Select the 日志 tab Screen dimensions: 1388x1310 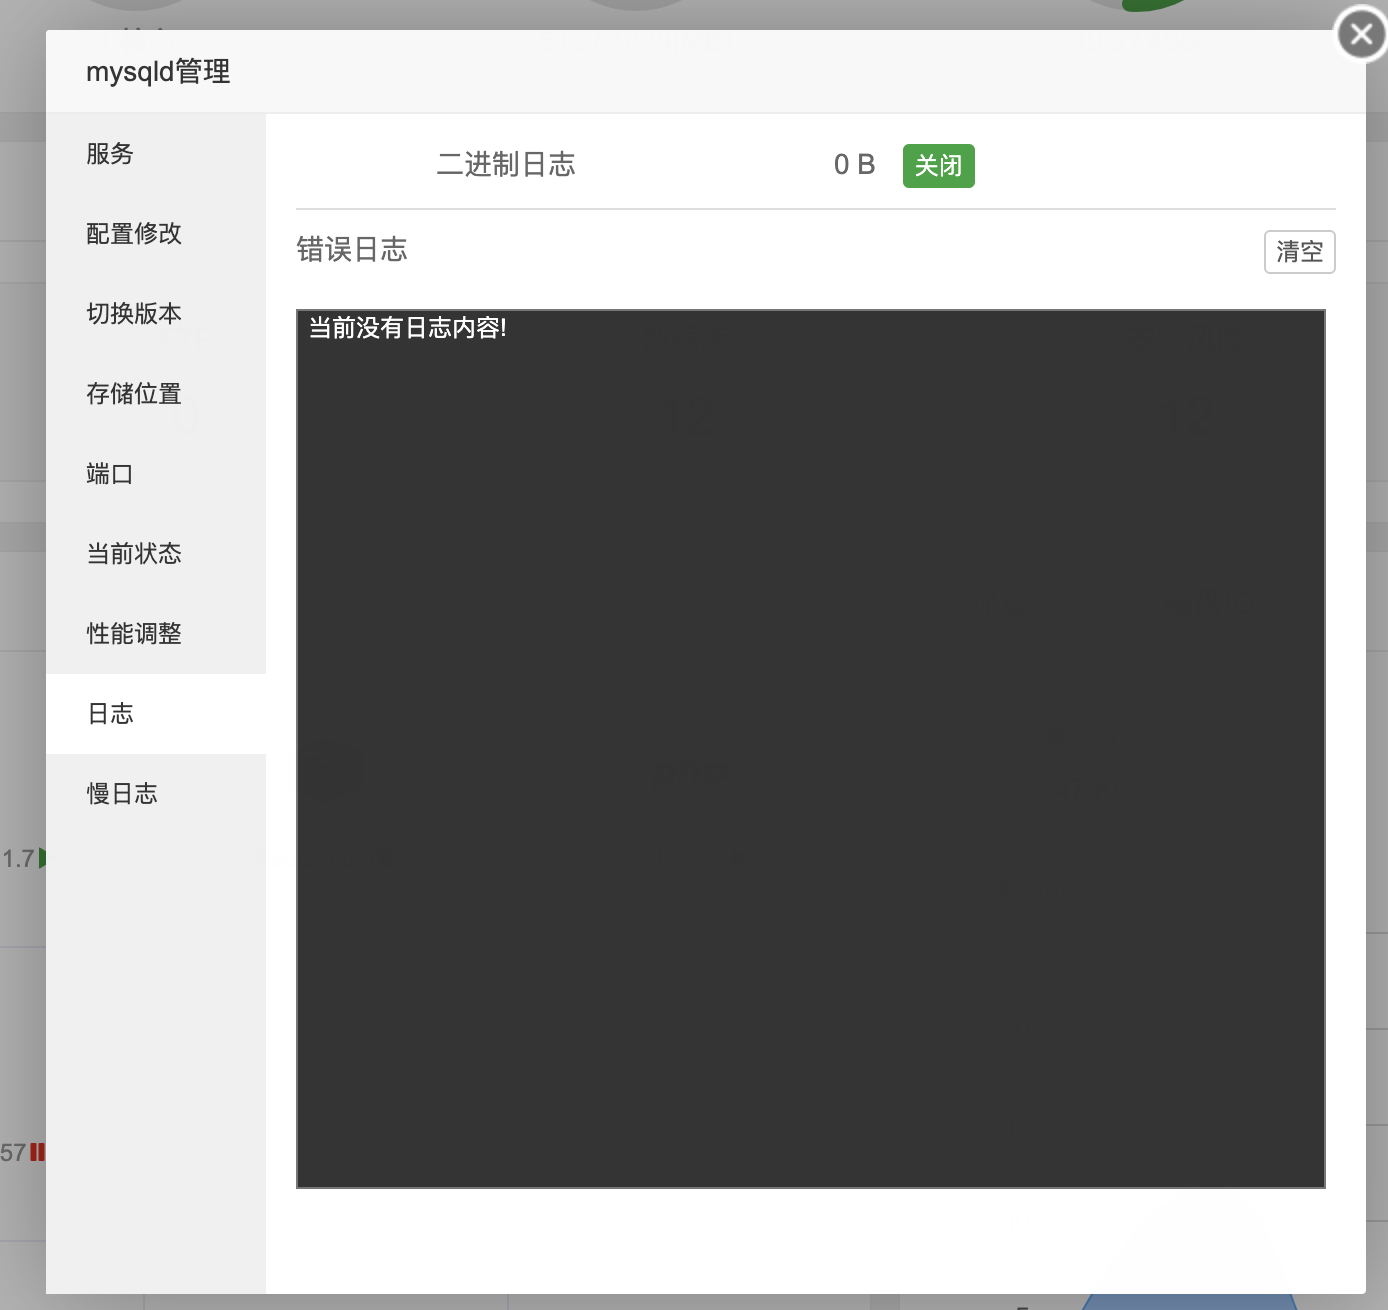(x=156, y=714)
